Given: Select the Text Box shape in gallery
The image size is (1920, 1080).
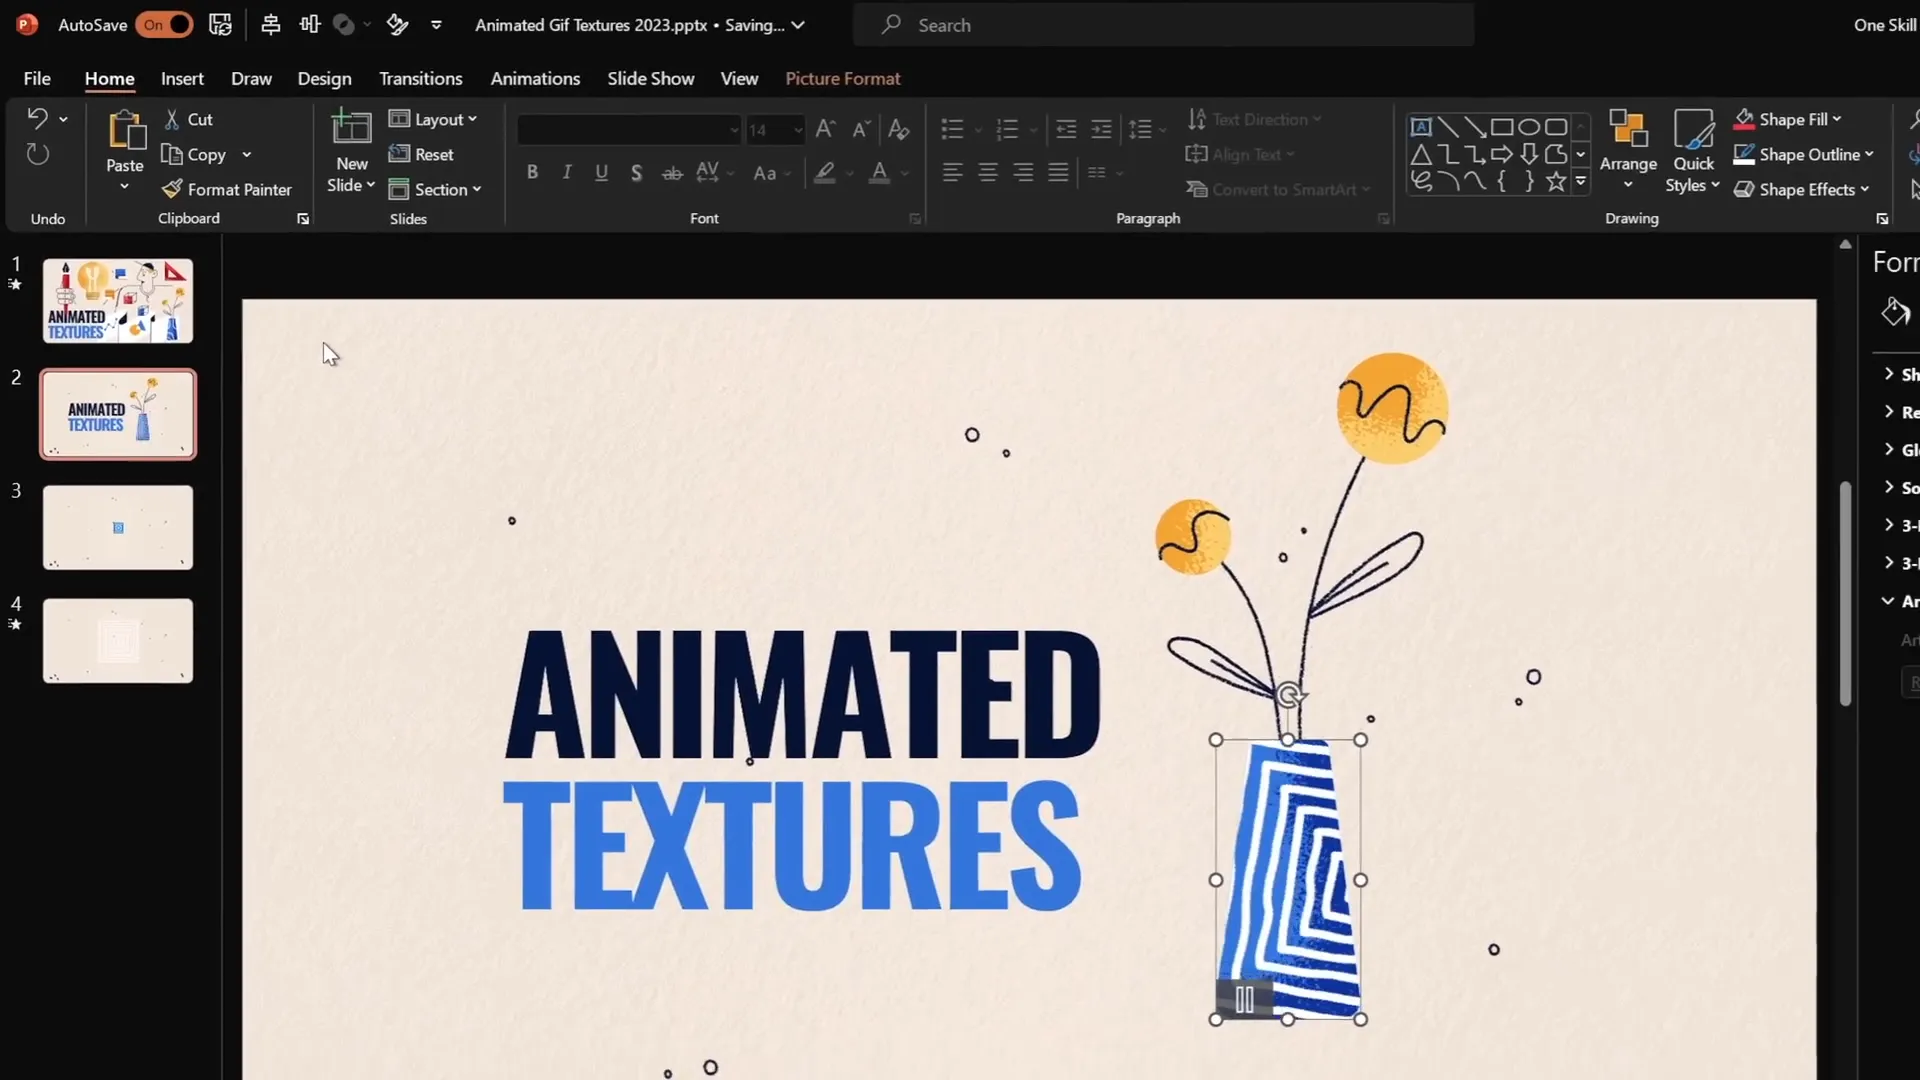Looking at the screenshot, I should (x=1421, y=127).
